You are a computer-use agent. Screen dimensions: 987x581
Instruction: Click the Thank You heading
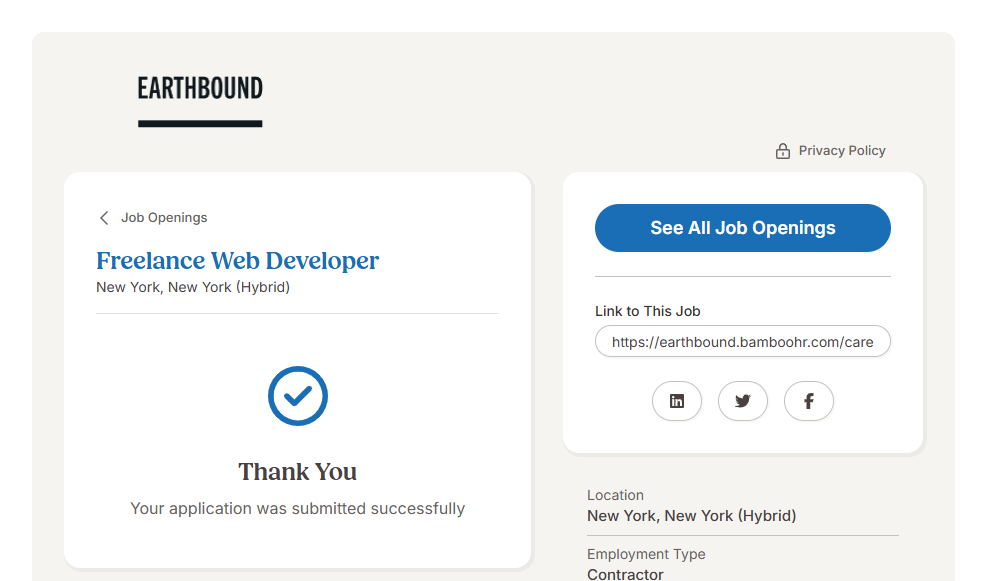pyautogui.click(x=298, y=472)
